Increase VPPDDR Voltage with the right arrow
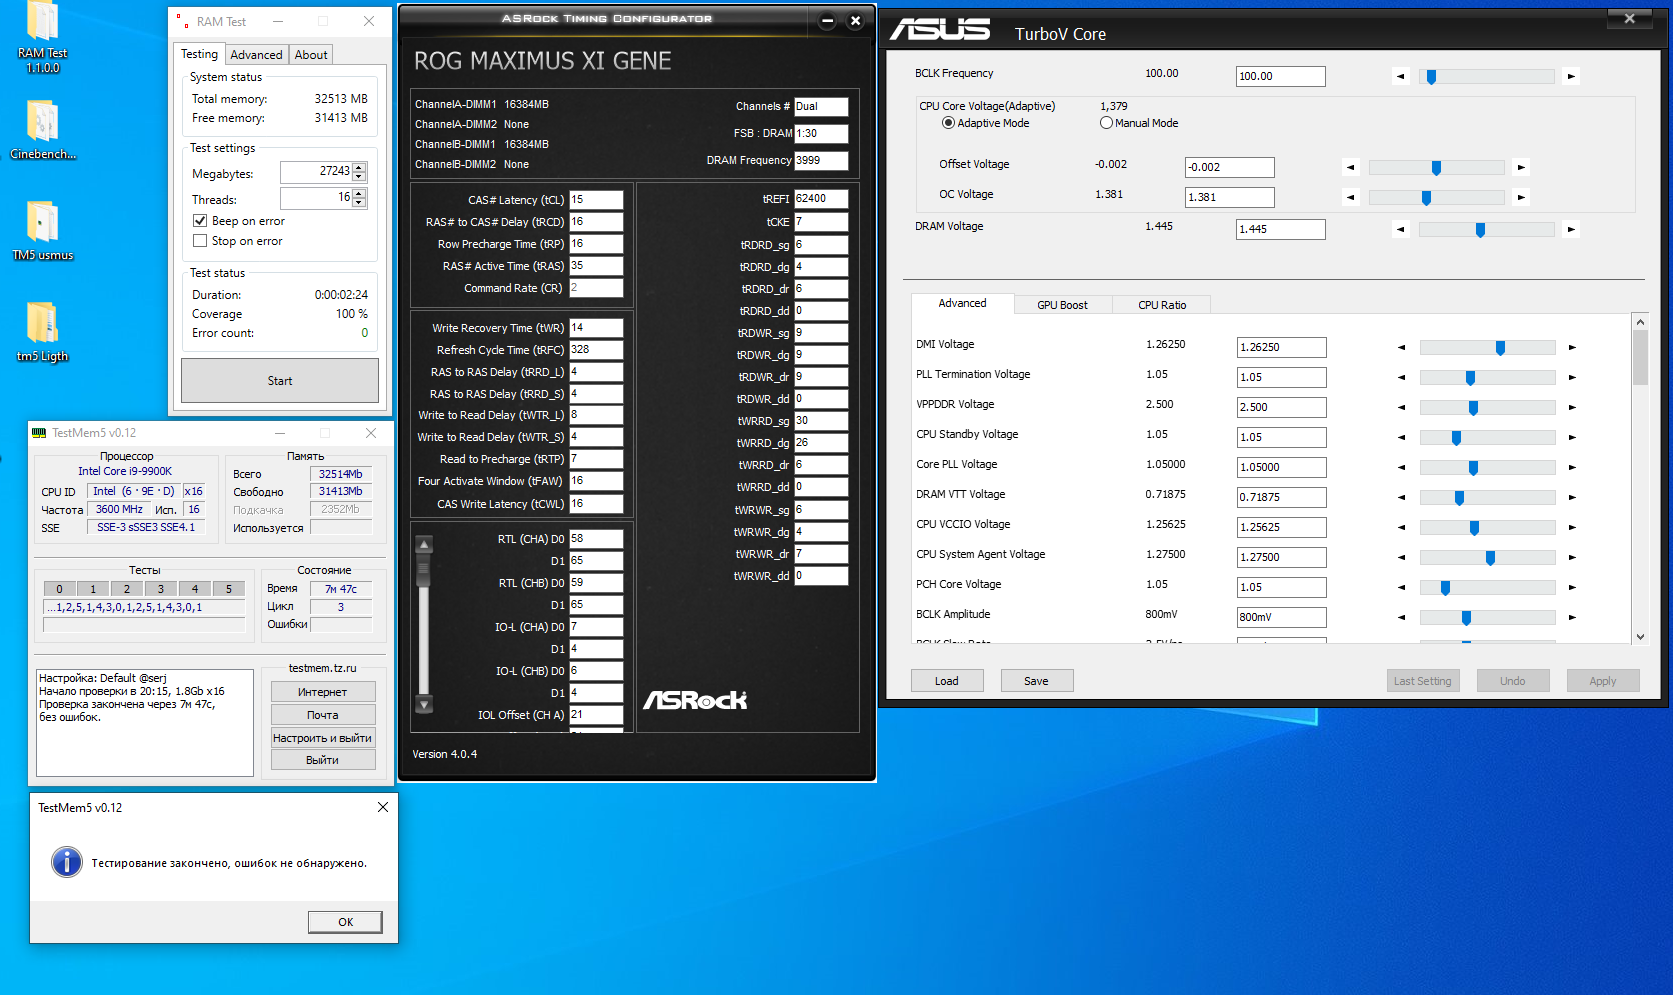Image resolution: width=1673 pixels, height=995 pixels. 1572,407
